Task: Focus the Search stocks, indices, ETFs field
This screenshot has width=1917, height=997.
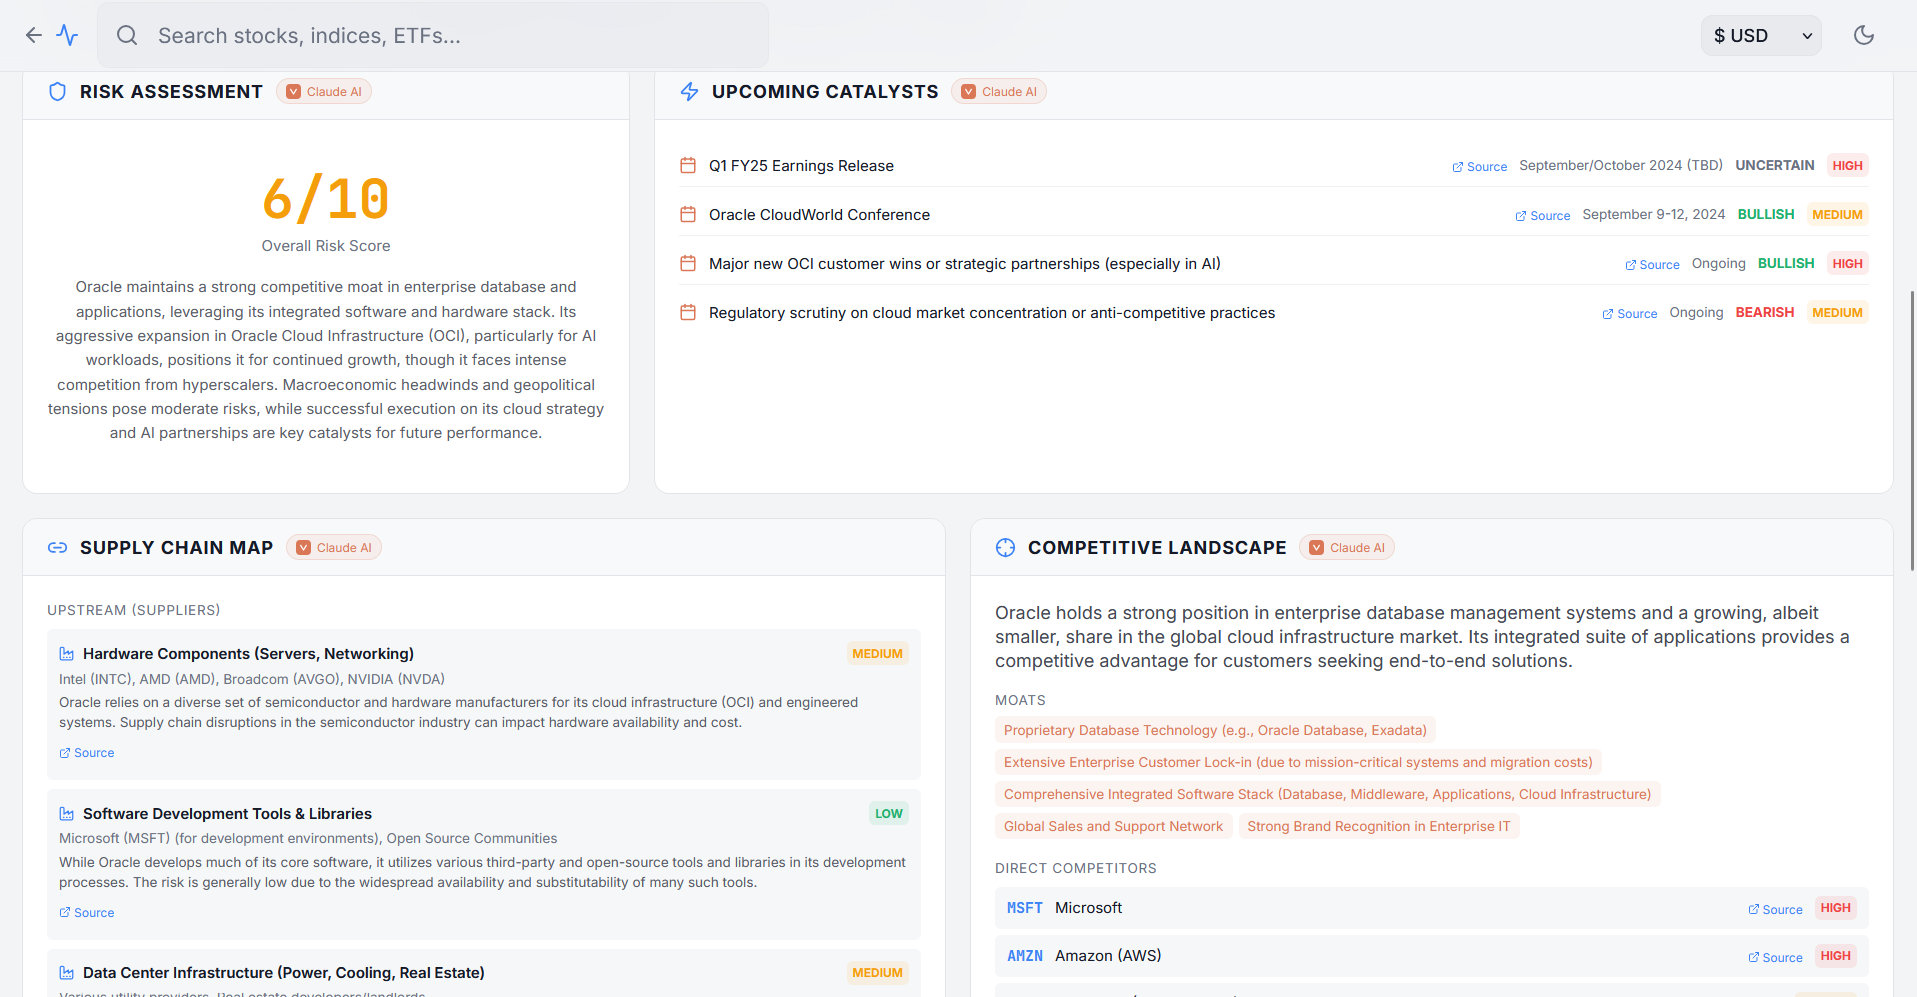Action: coord(433,35)
